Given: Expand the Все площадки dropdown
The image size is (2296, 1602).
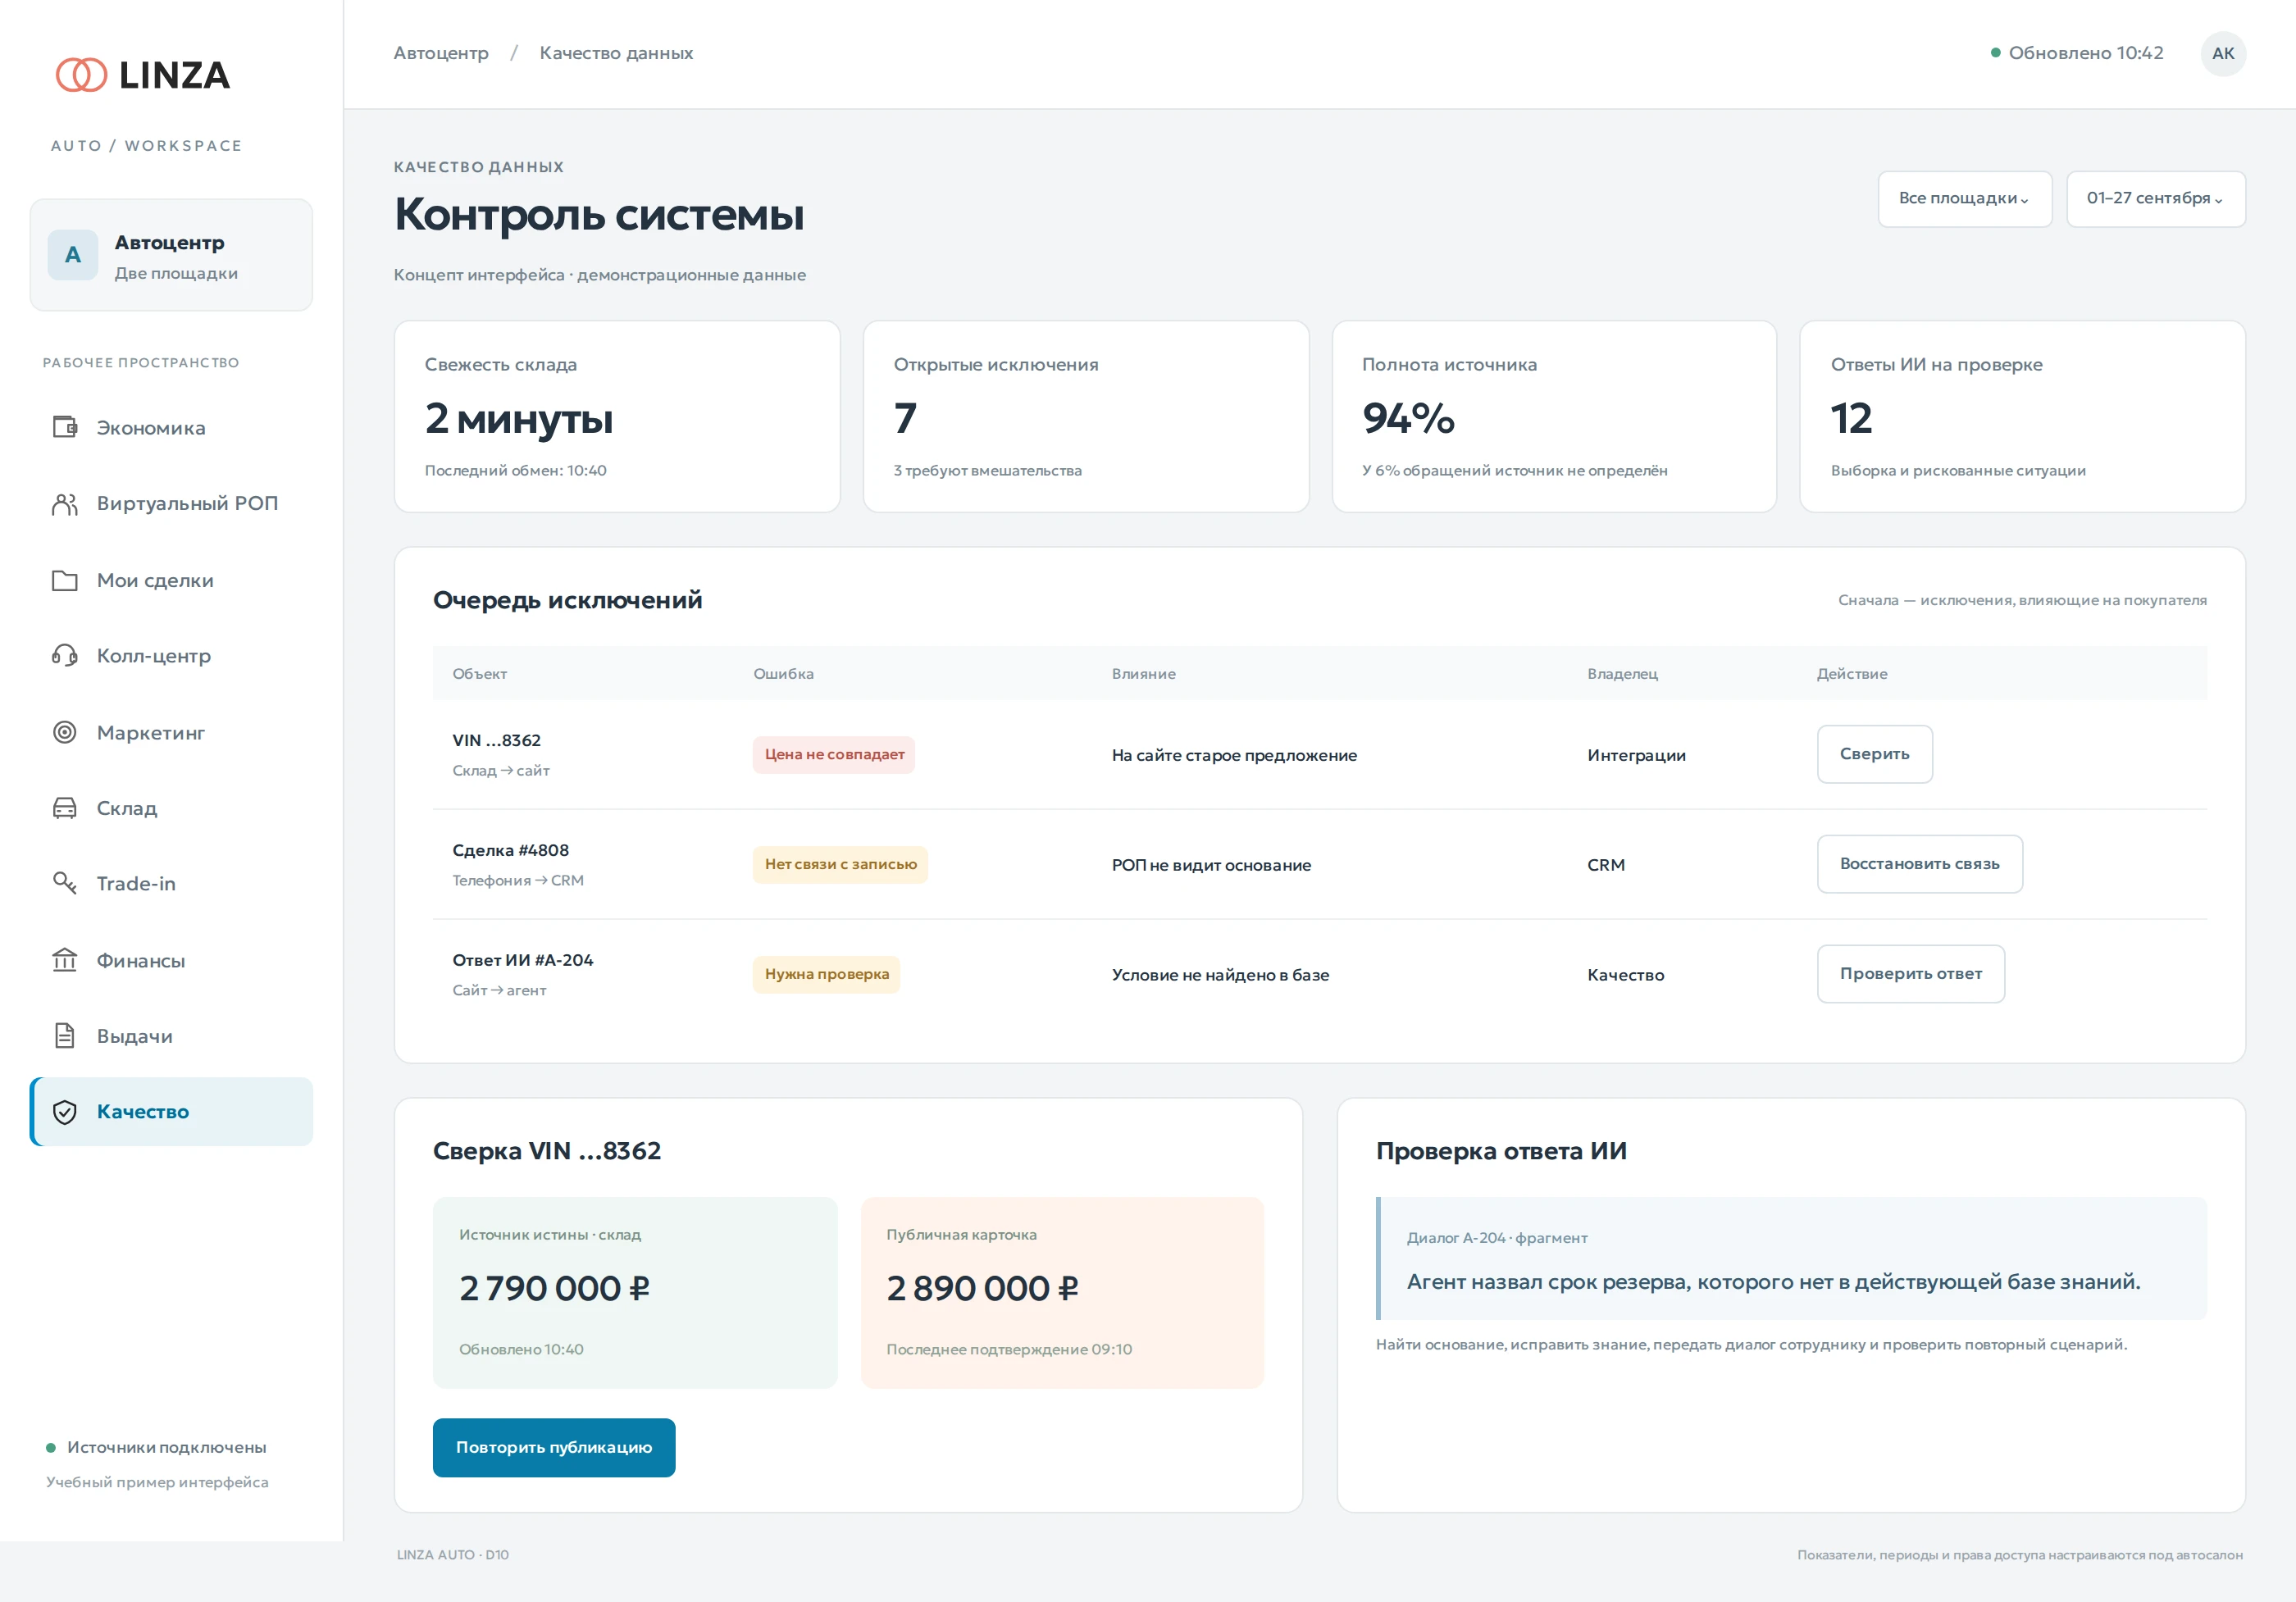Looking at the screenshot, I should (1964, 199).
